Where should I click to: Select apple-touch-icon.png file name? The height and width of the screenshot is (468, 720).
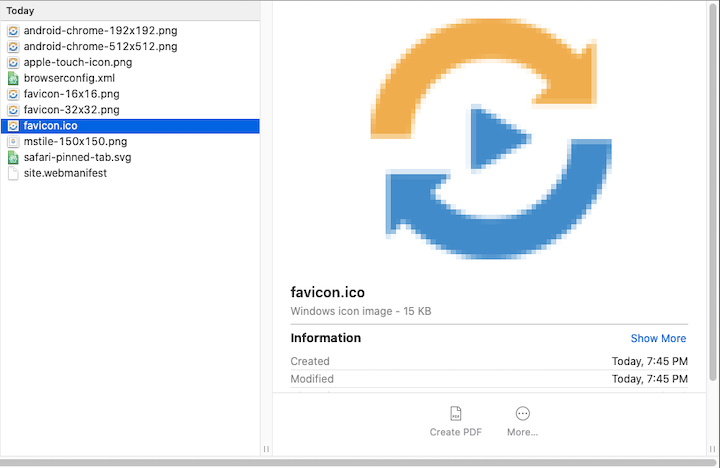pos(78,62)
